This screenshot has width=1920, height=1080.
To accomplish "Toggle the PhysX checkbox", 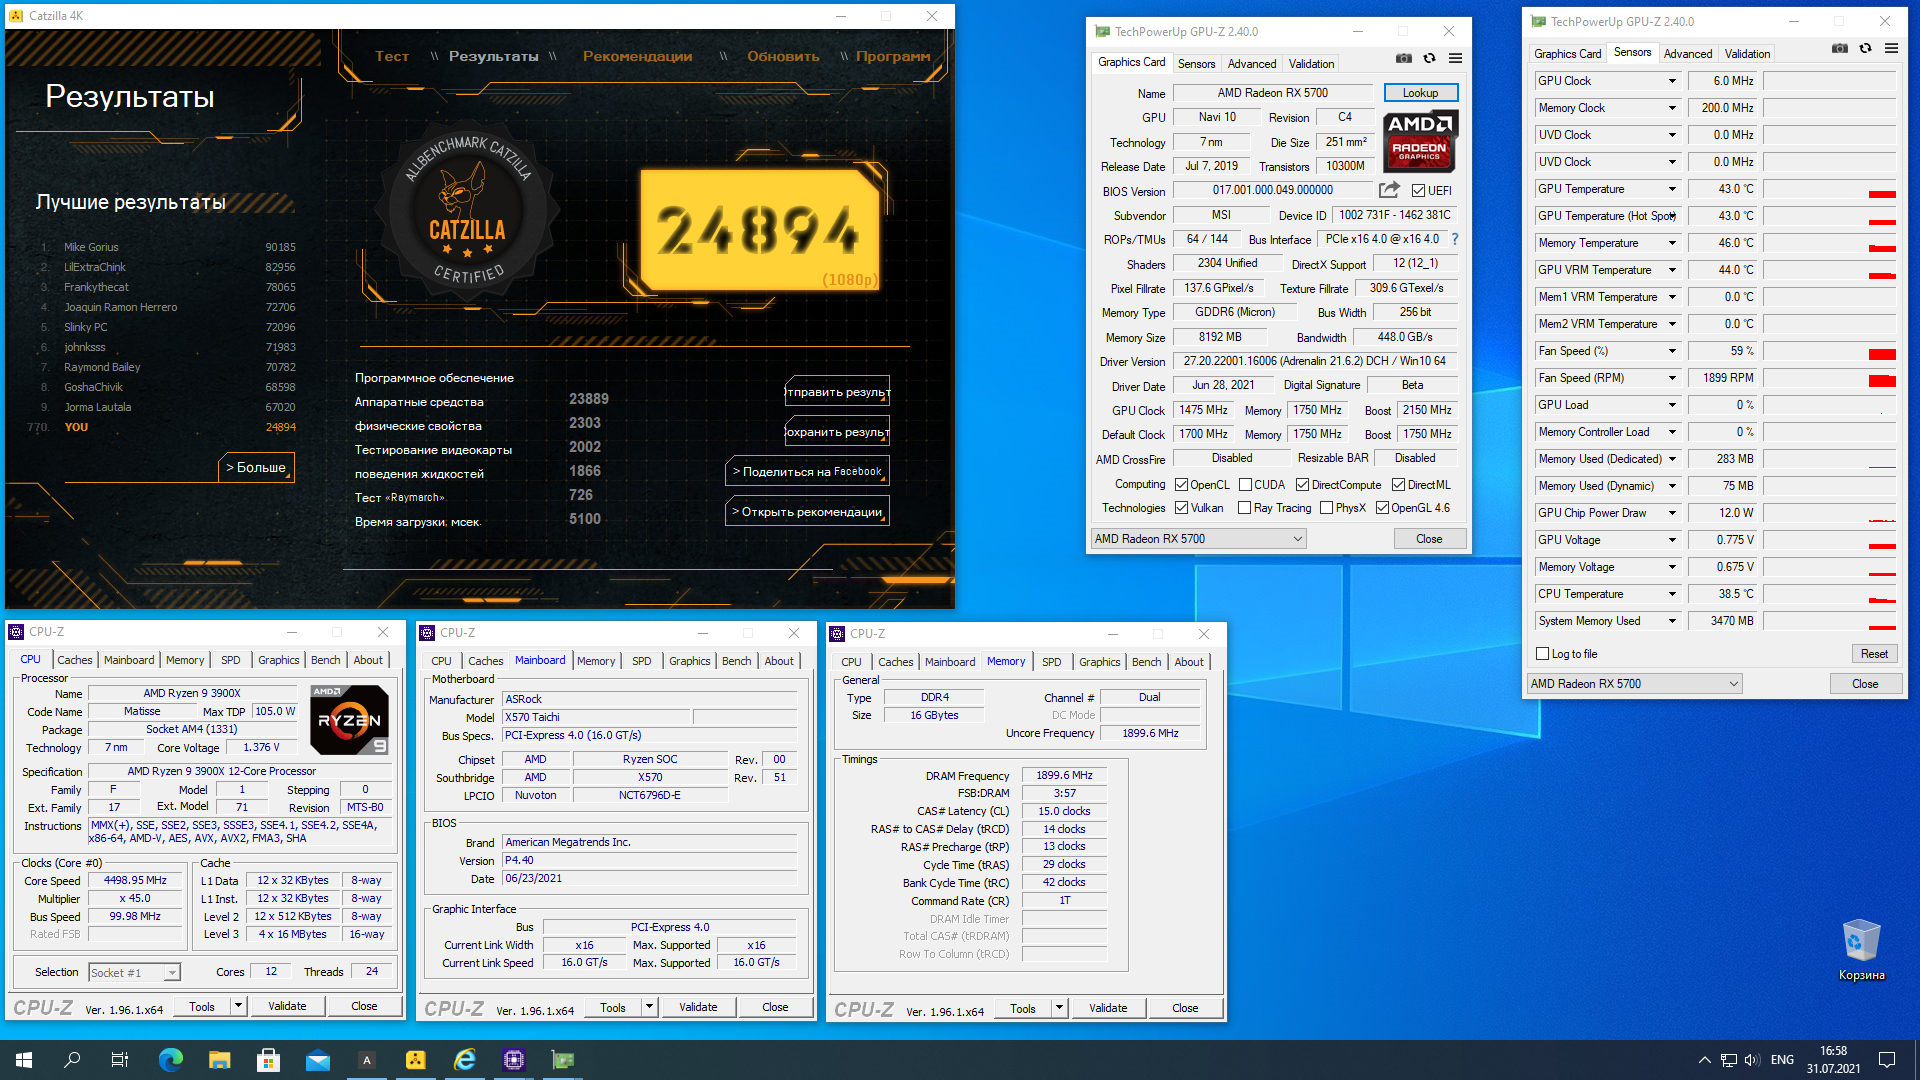I will pos(1327,508).
